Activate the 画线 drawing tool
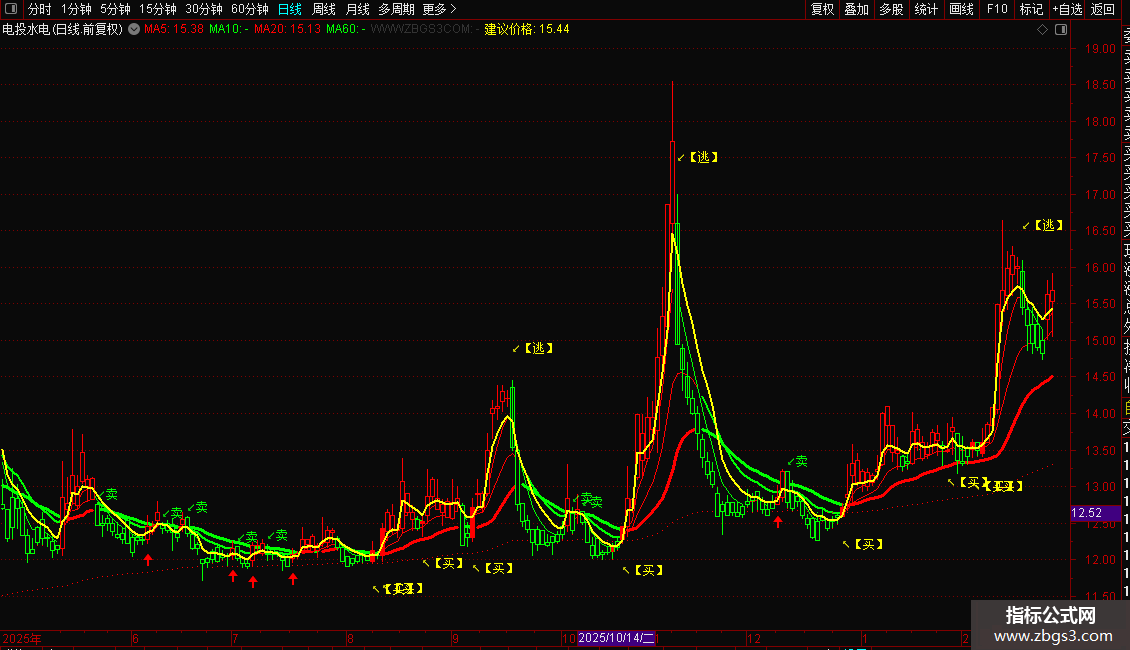This screenshot has height=650, width=1130. coord(961,9)
